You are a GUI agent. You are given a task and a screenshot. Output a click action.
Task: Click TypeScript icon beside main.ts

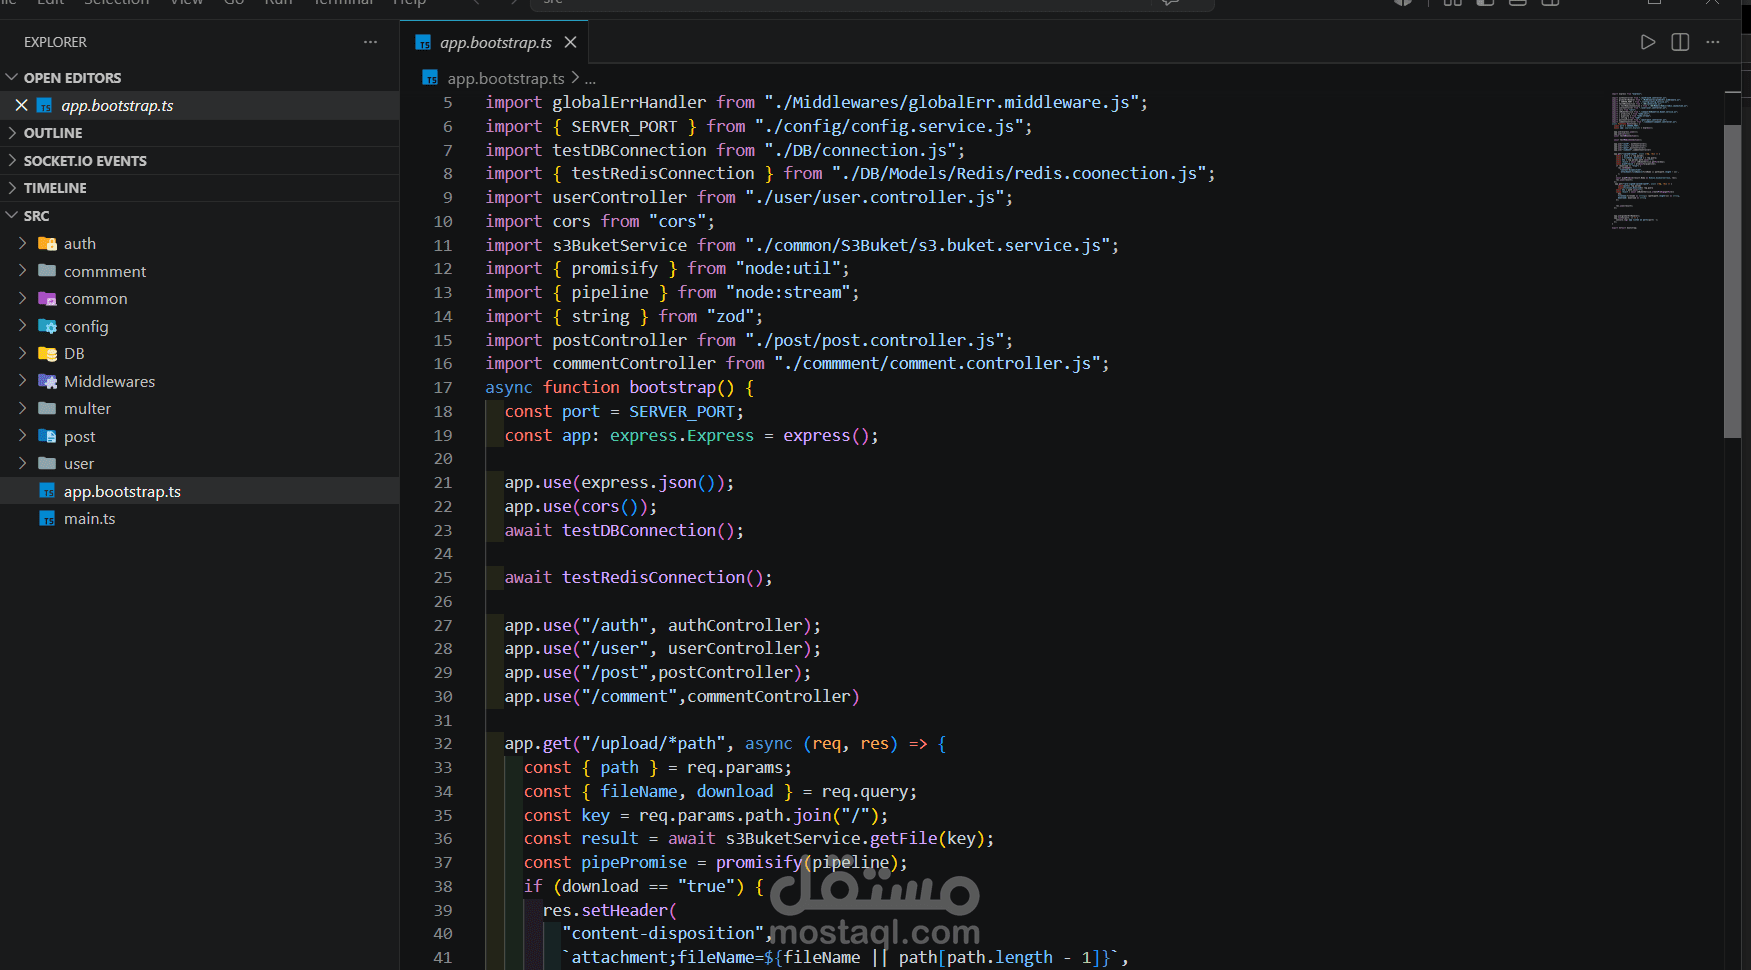(47, 518)
